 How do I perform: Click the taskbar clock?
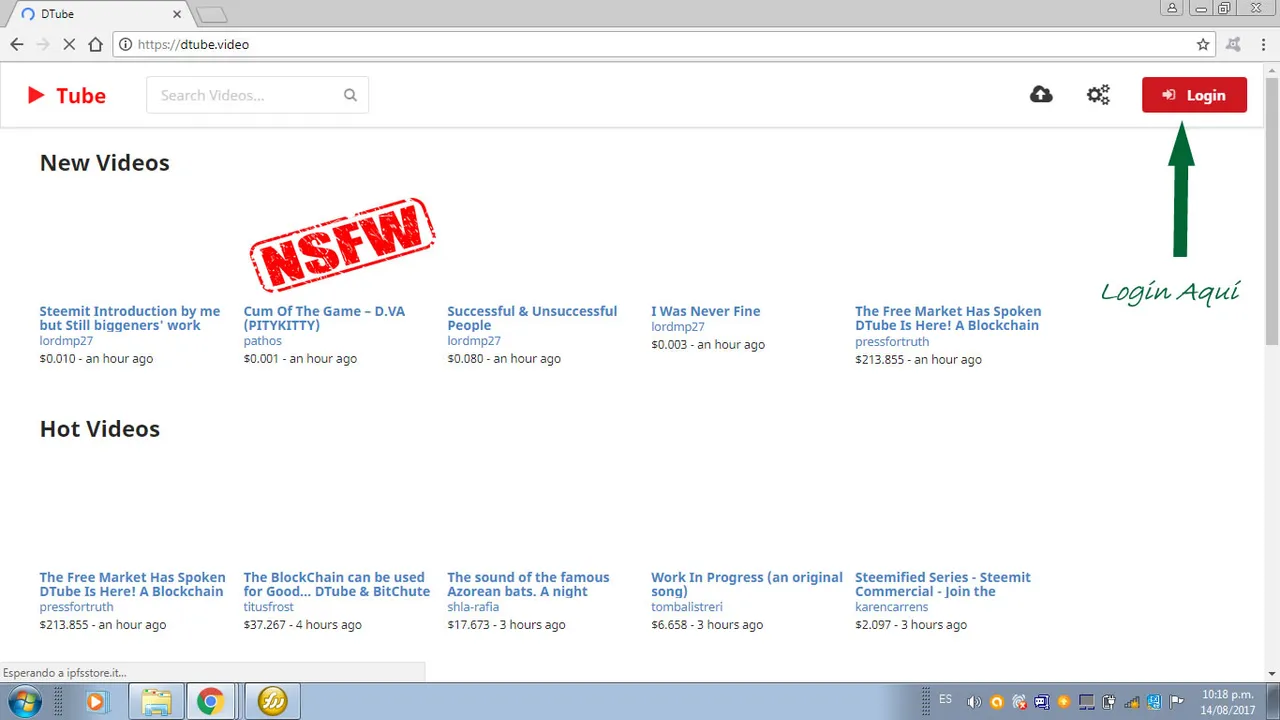click(1228, 702)
